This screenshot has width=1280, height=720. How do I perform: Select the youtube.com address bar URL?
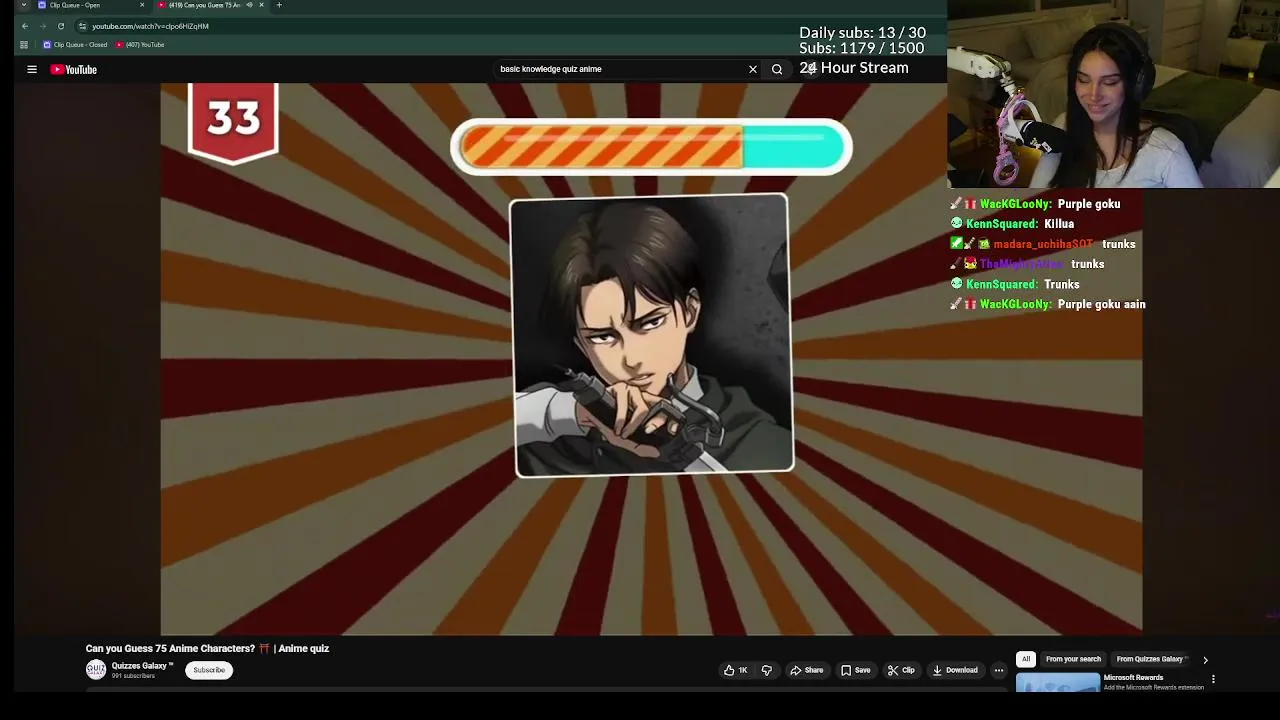[150, 26]
